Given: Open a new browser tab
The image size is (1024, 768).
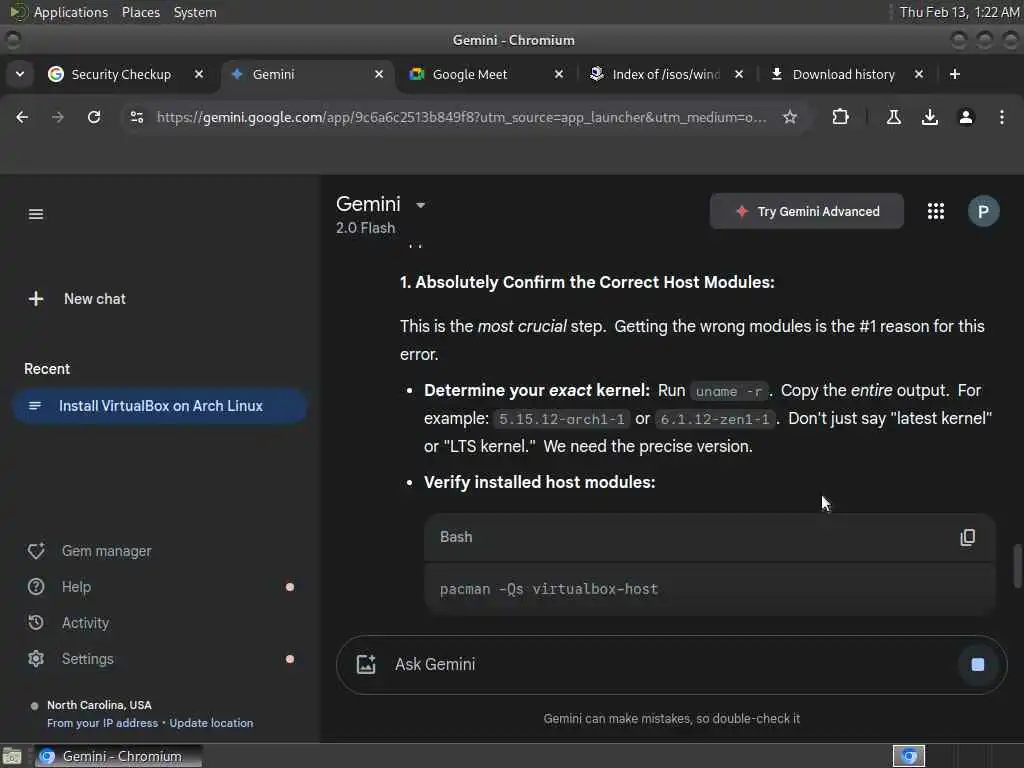Looking at the screenshot, I should point(954,74).
